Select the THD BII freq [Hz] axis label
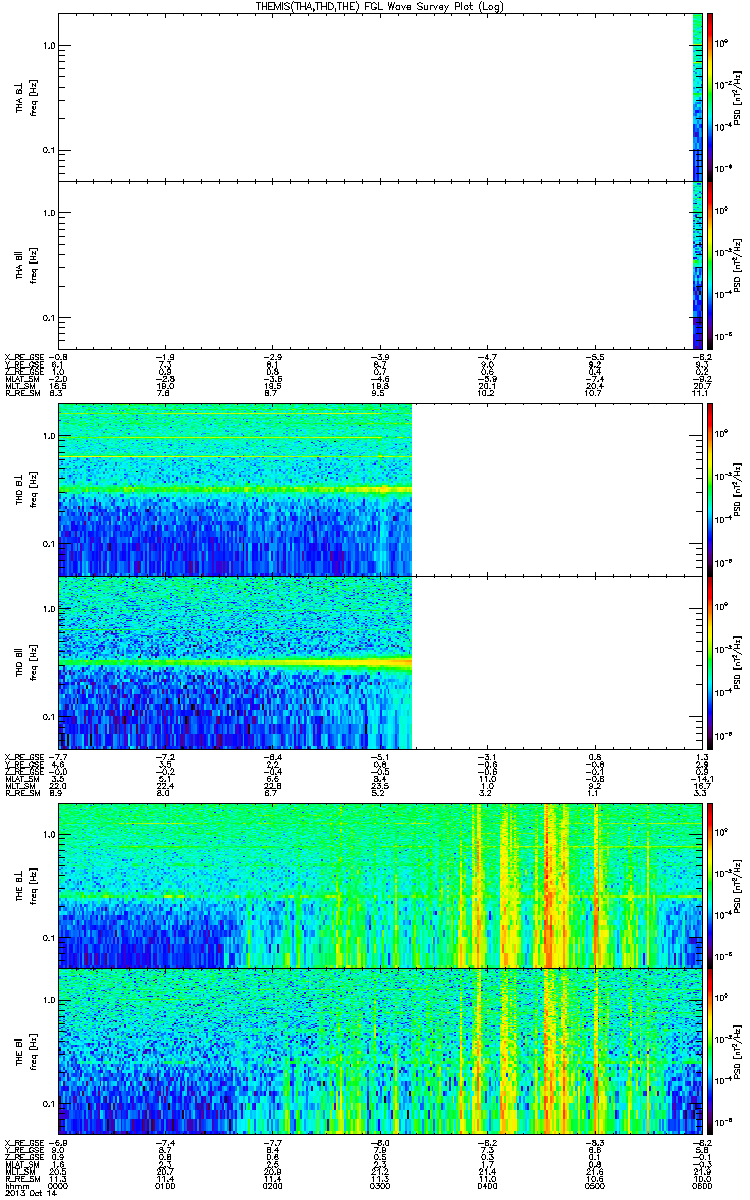This screenshot has width=750, height=1200. [x=26, y=662]
